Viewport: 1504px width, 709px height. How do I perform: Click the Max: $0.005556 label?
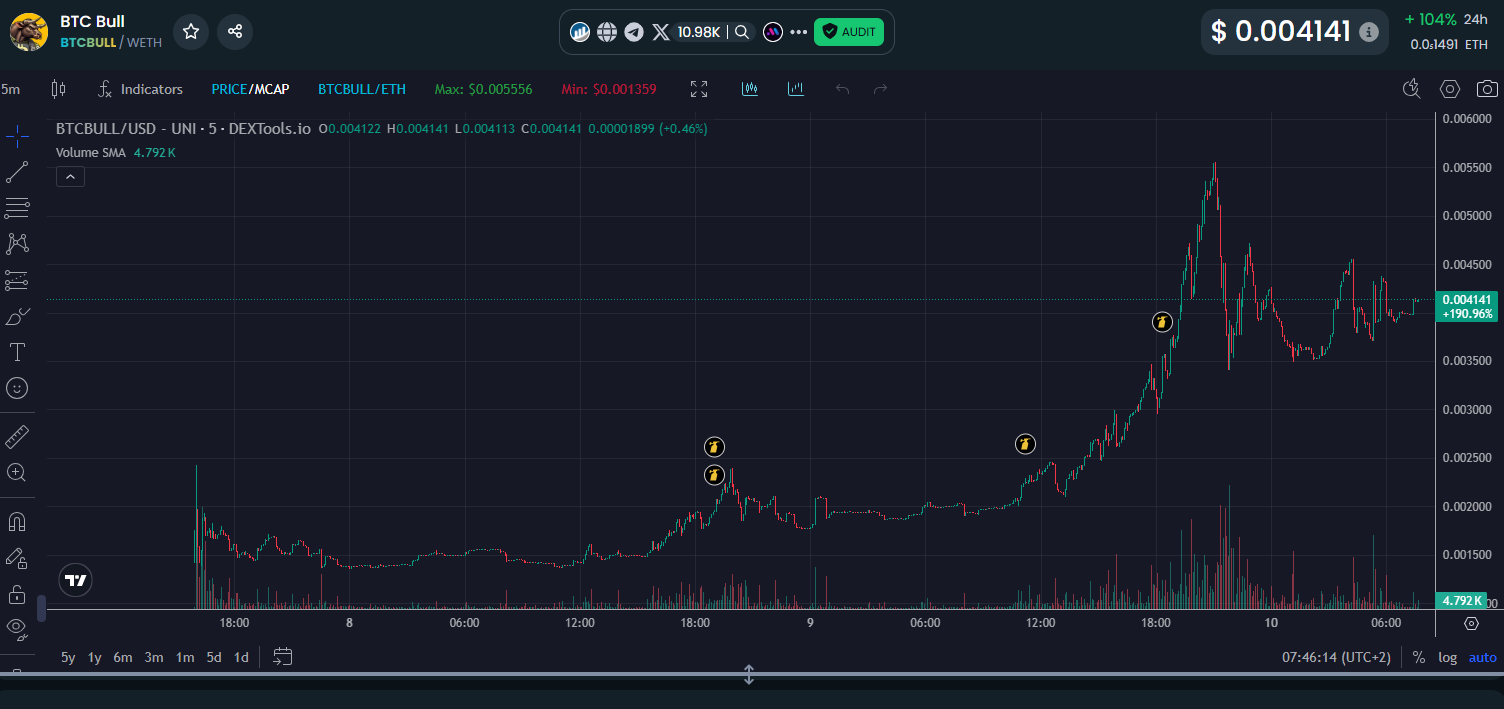click(x=483, y=89)
